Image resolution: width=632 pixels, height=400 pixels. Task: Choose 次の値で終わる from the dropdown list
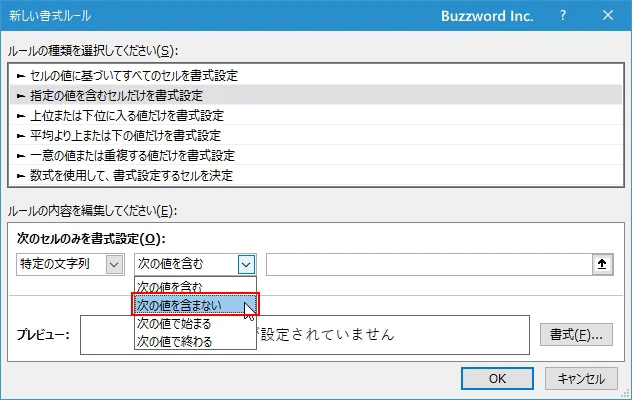pos(195,341)
